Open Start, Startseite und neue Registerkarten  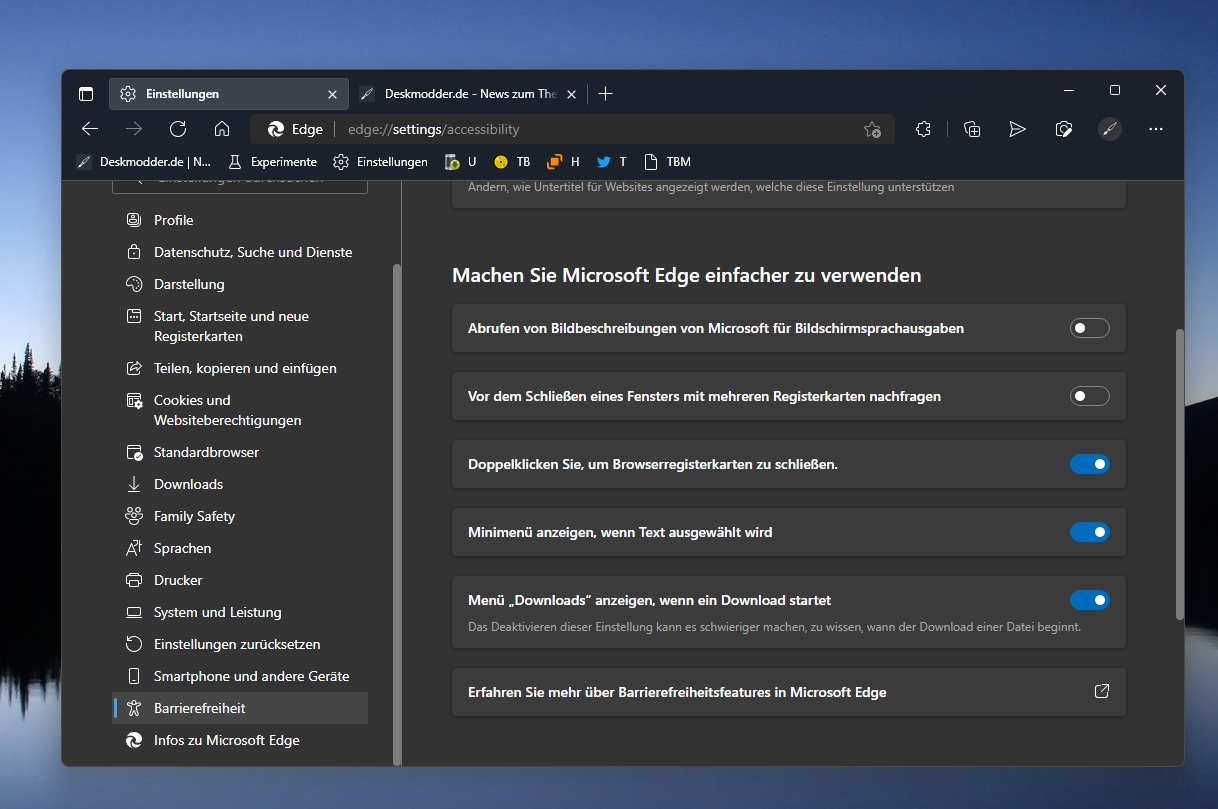[x=240, y=326]
